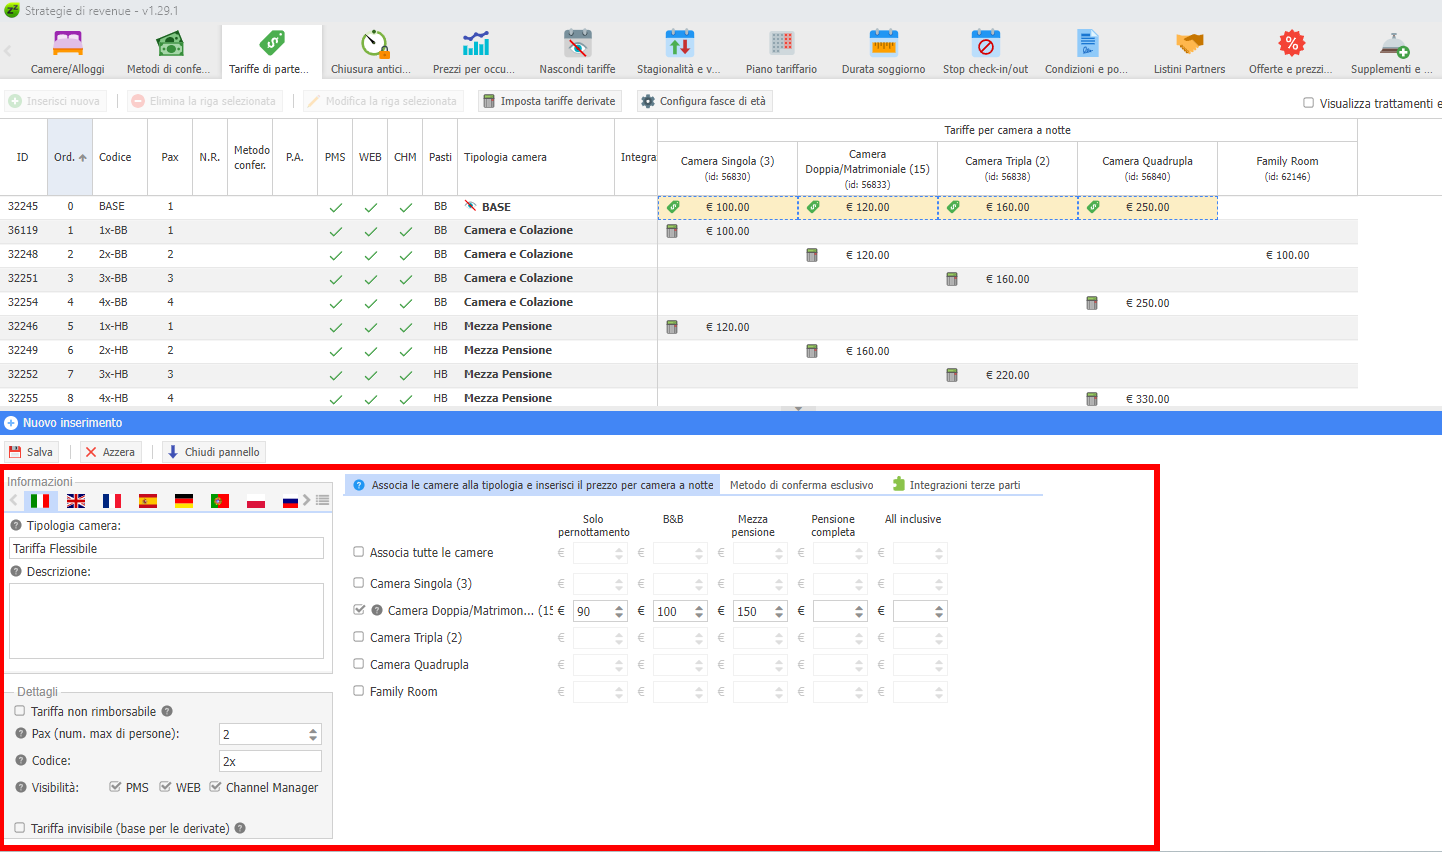Image resolution: width=1442 pixels, height=852 pixels.
Task: Adjust Mezza pensione price spinner for Doppia
Action: (x=779, y=611)
